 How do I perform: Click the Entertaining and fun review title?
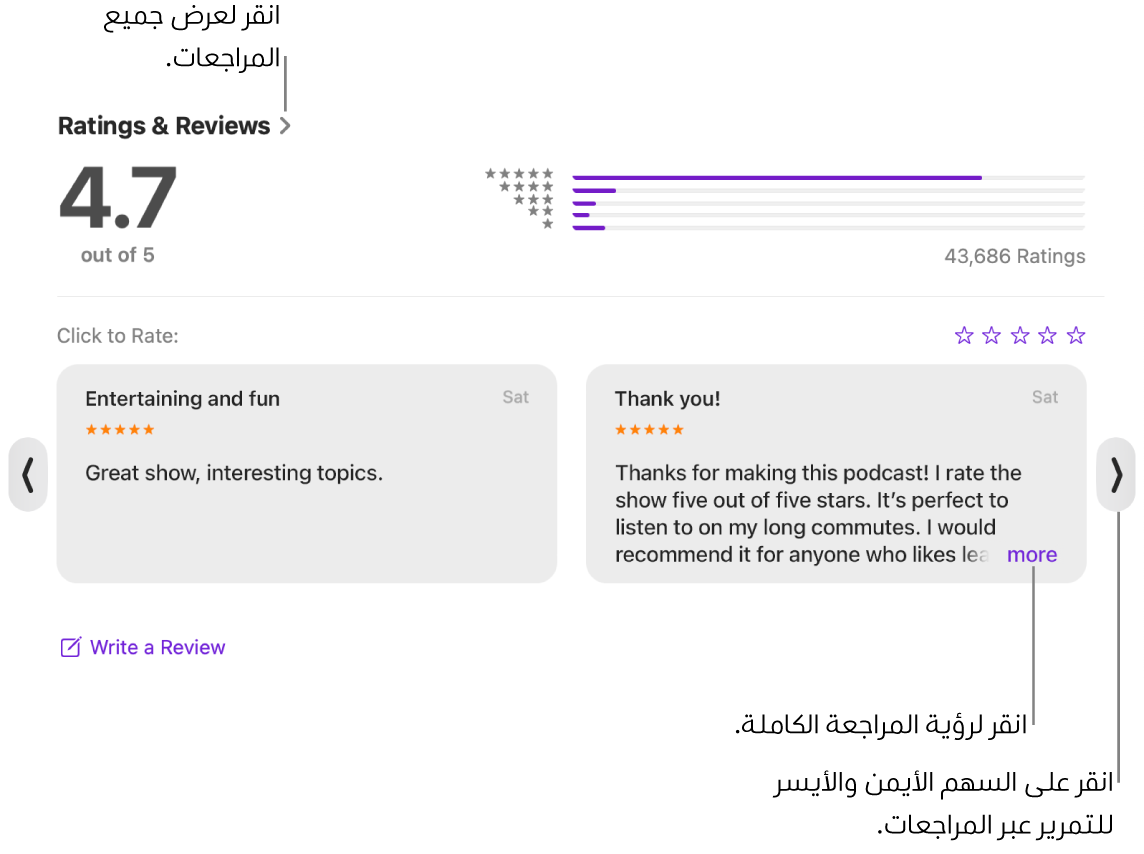[182, 399]
